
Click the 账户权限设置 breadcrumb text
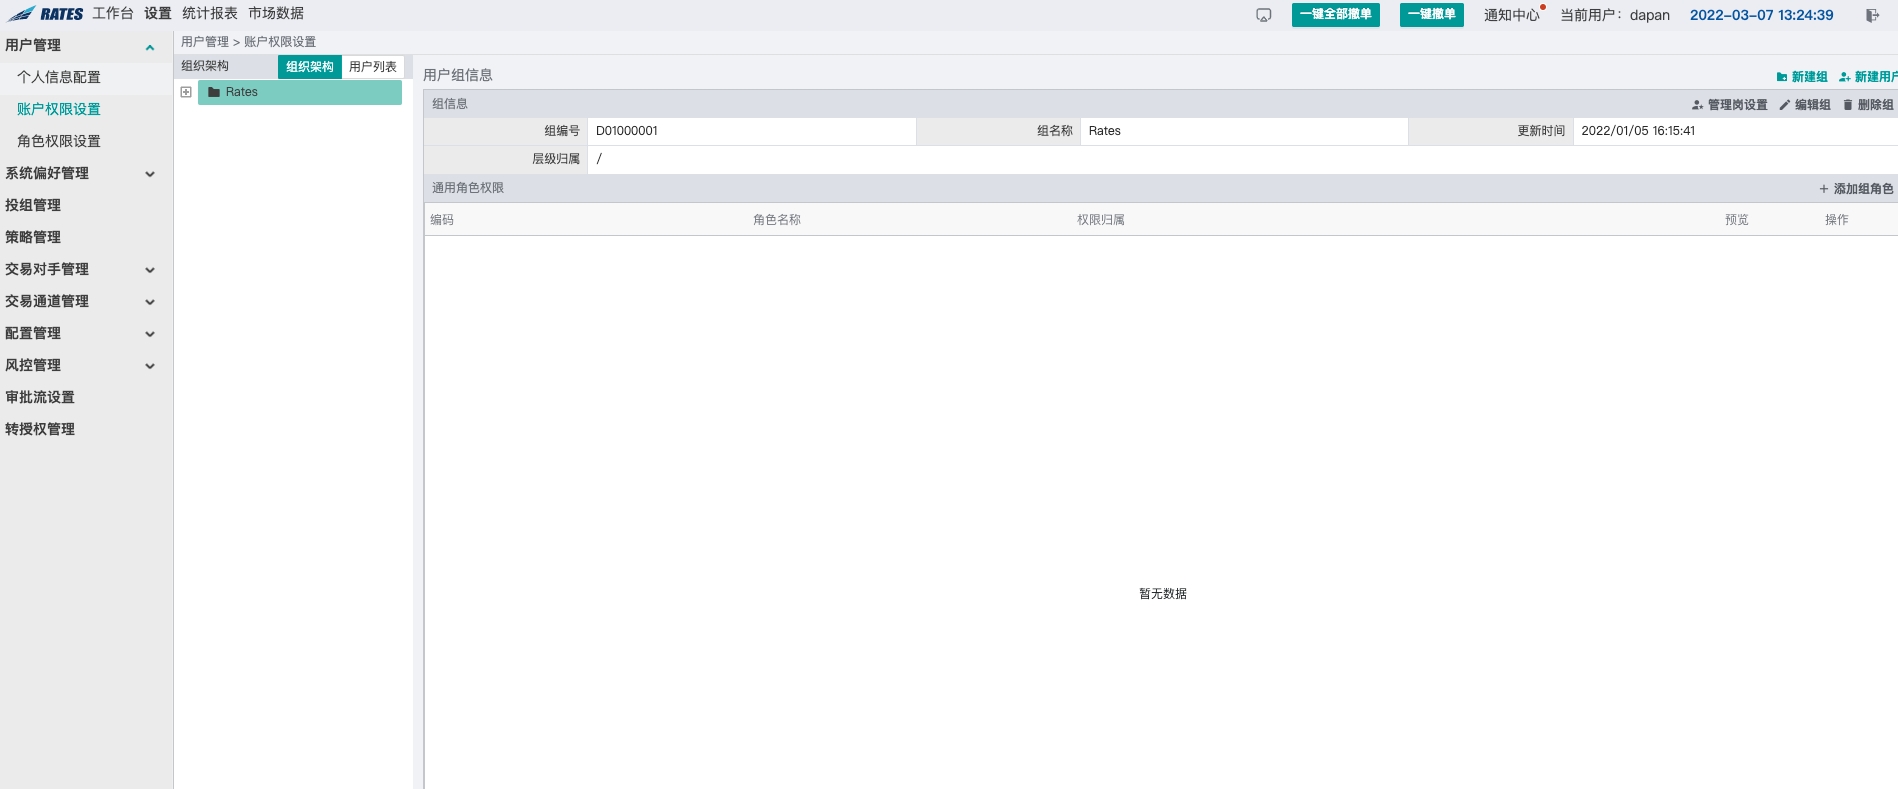click(x=280, y=42)
